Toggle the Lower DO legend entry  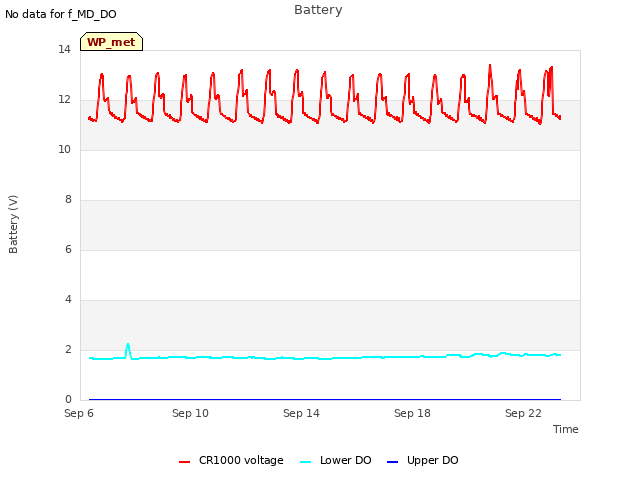tap(336, 460)
